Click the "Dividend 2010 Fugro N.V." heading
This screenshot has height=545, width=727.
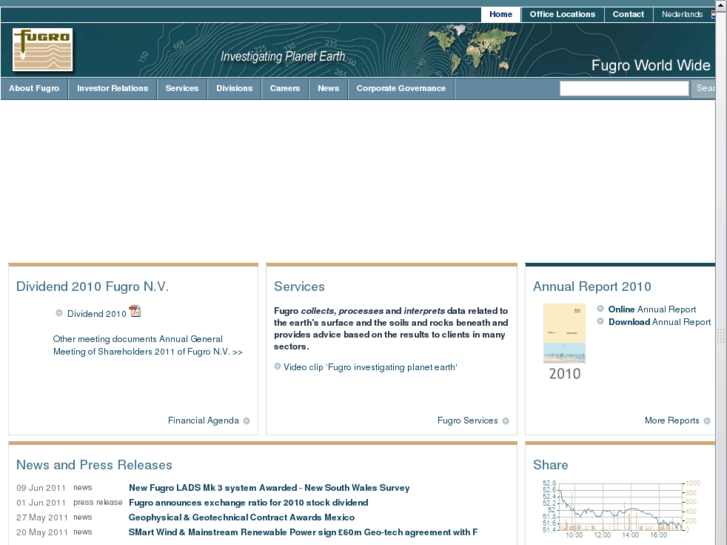tap(92, 287)
